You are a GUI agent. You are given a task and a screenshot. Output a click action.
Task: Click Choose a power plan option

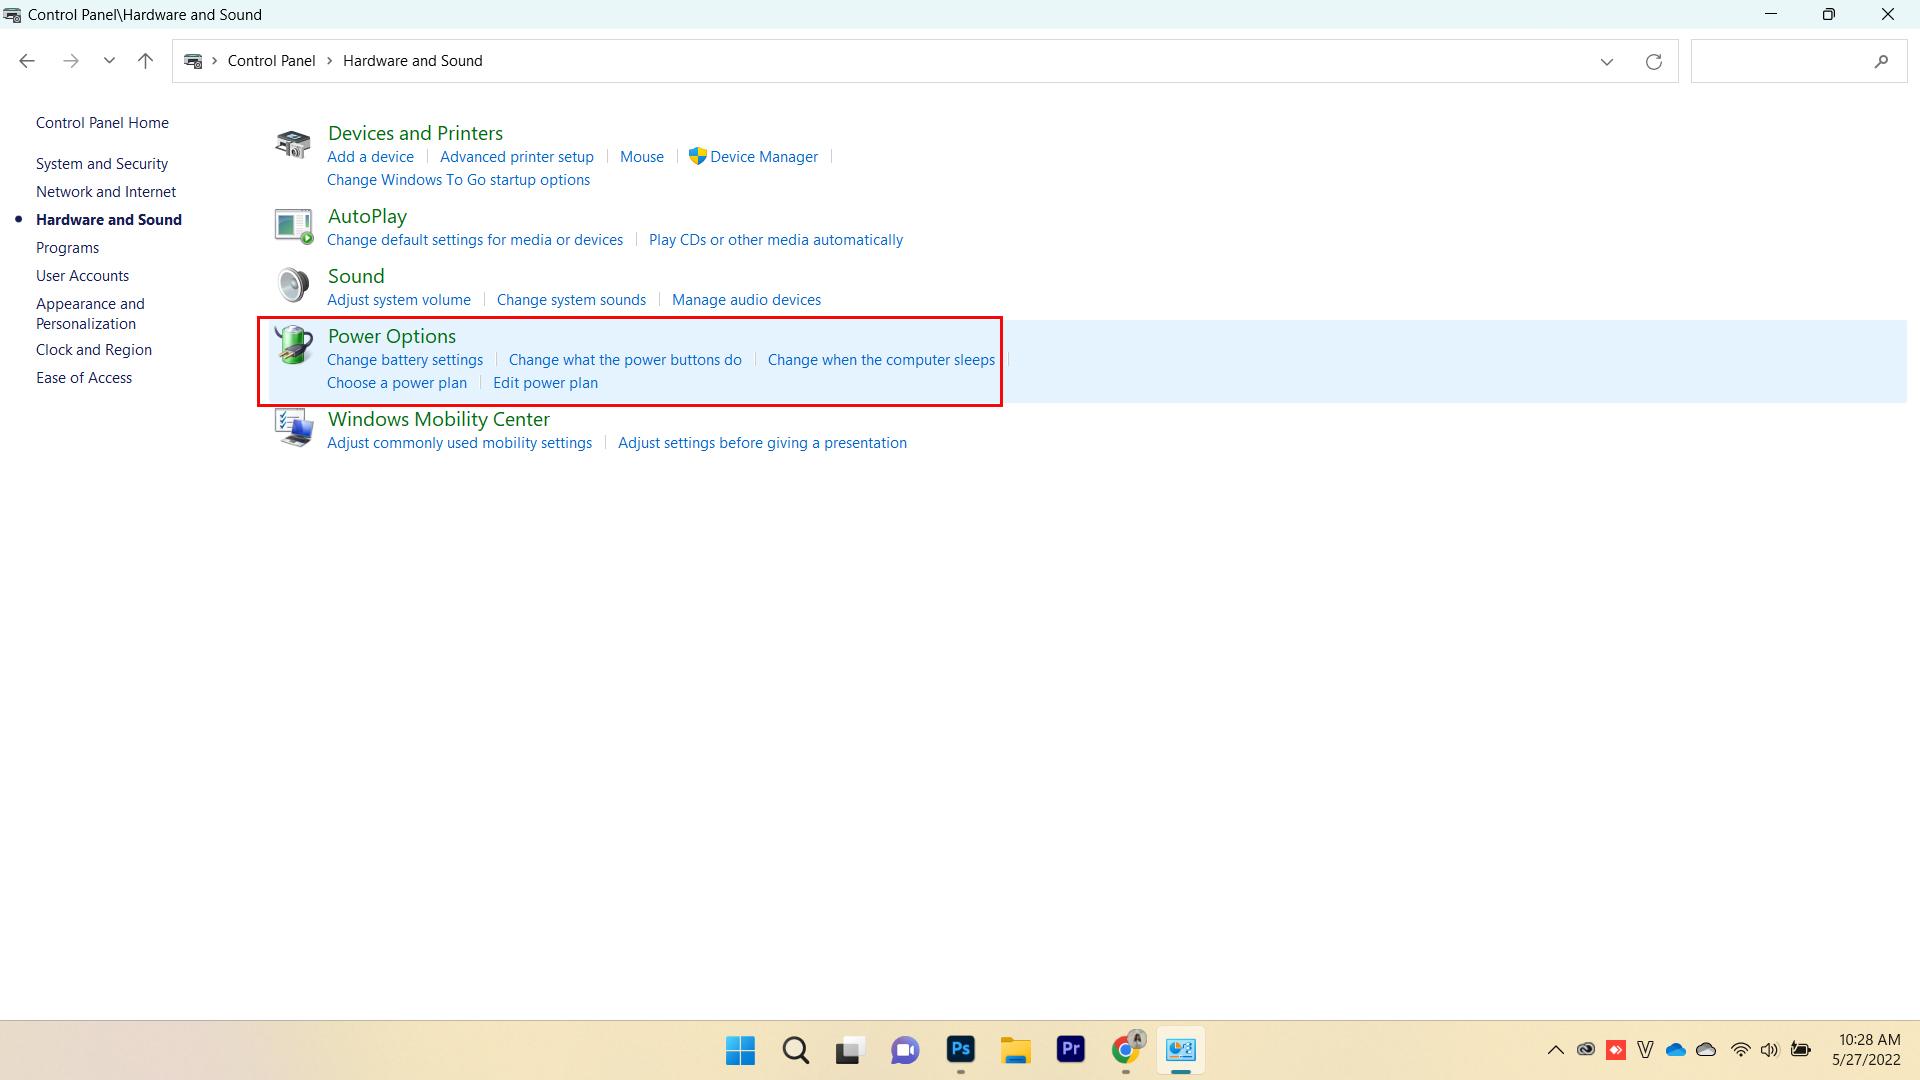(x=397, y=381)
